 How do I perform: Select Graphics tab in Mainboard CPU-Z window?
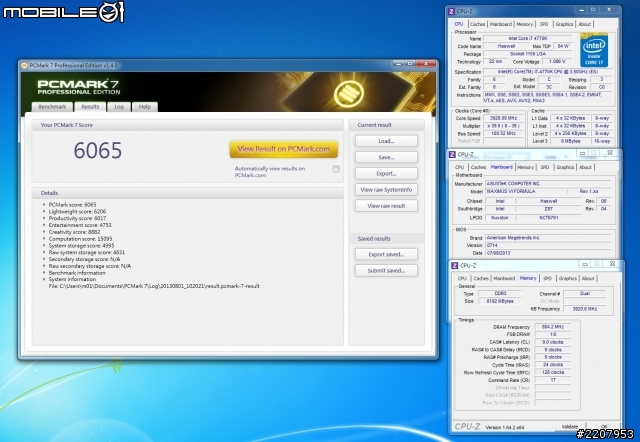tap(565, 167)
